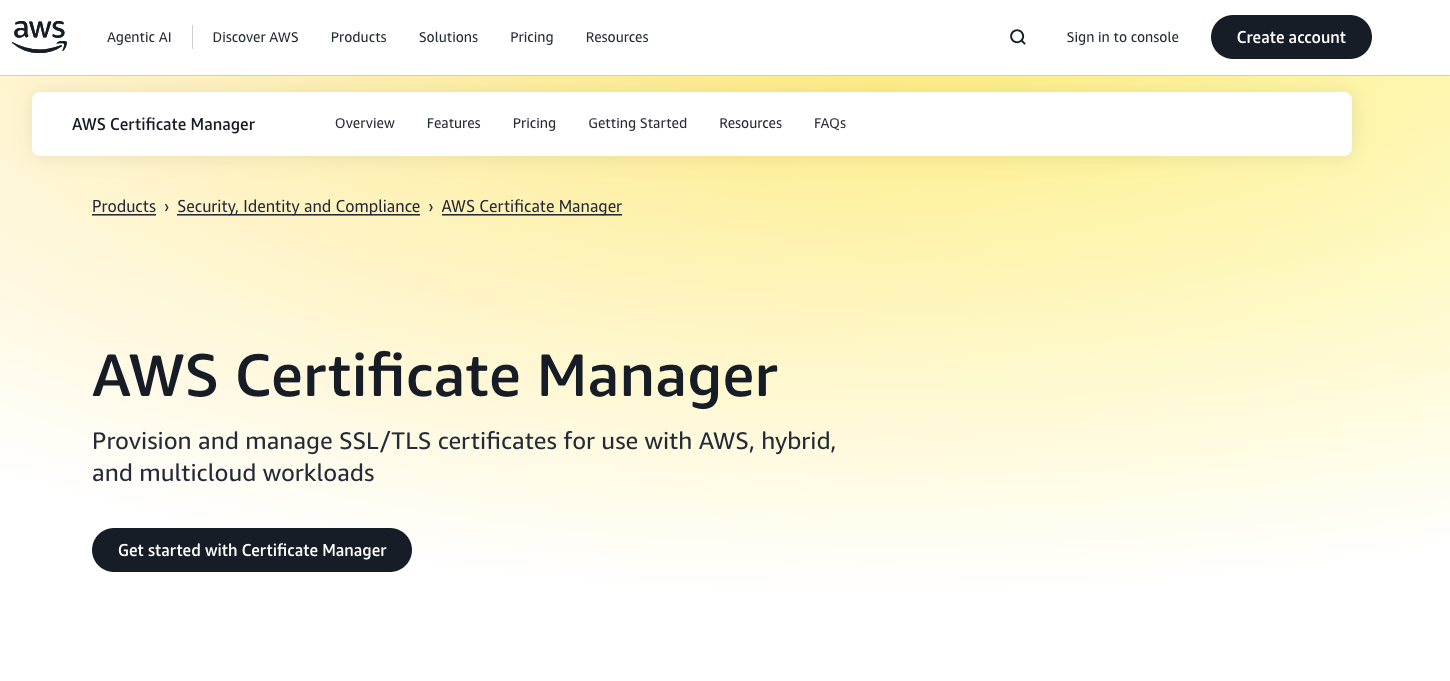Follow the Security, Identity and Compliance breadcrumb
The width and height of the screenshot is (1450, 681).
click(x=298, y=206)
